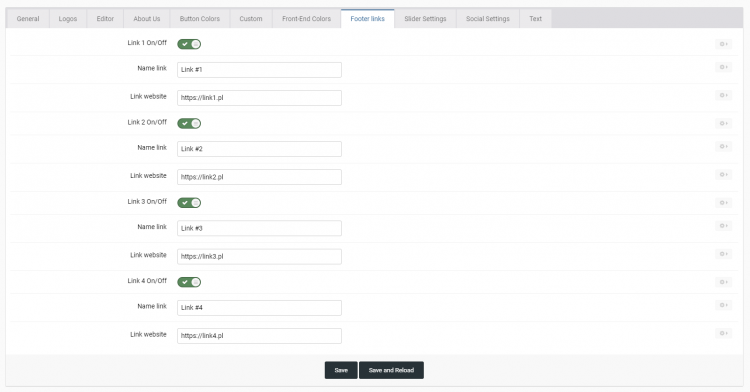Screen dimensions: 750x392
Task: Click the "Link 4 On/Off" label
Action: [x=147, y=281]
